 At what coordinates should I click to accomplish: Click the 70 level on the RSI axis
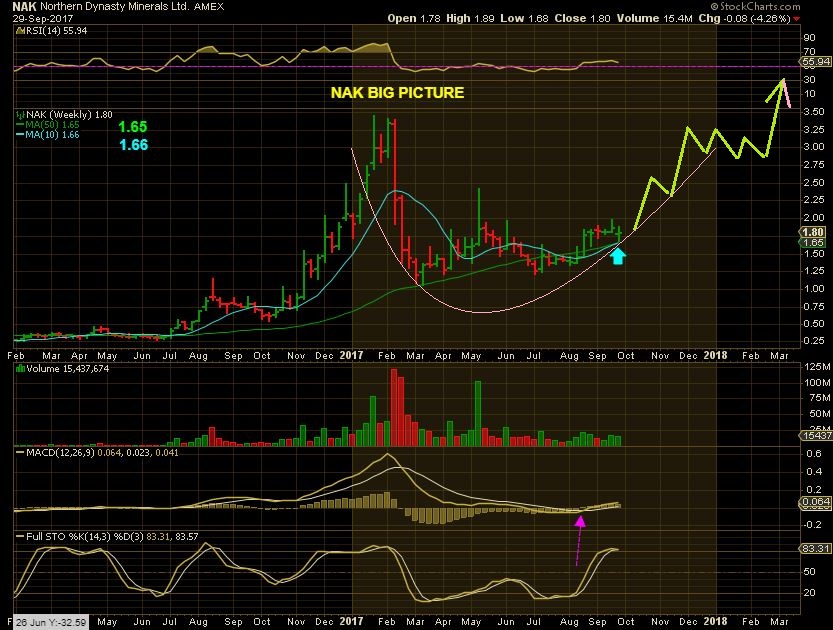[x=810, y=52]
